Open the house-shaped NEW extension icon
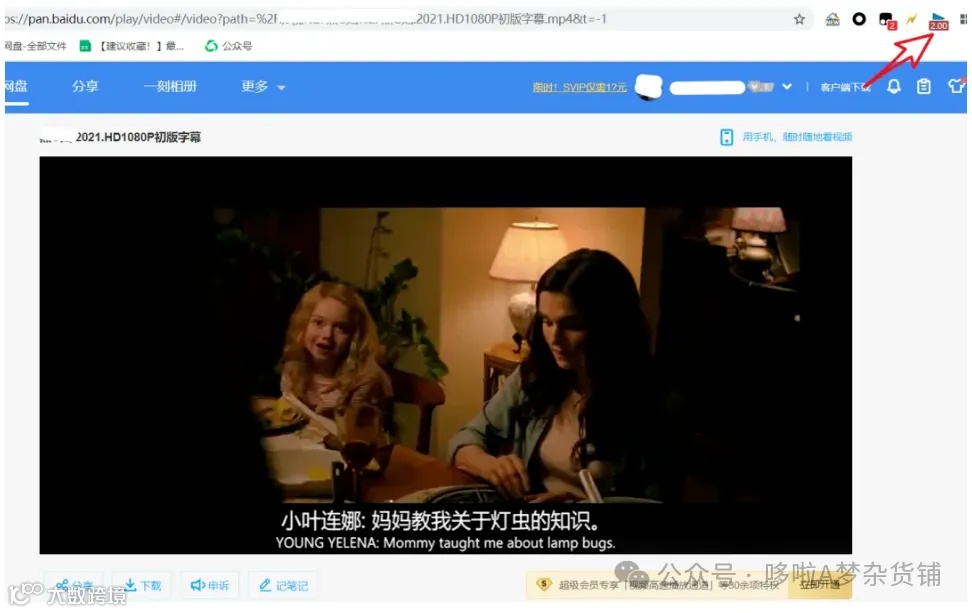 (x=833, y=19)
